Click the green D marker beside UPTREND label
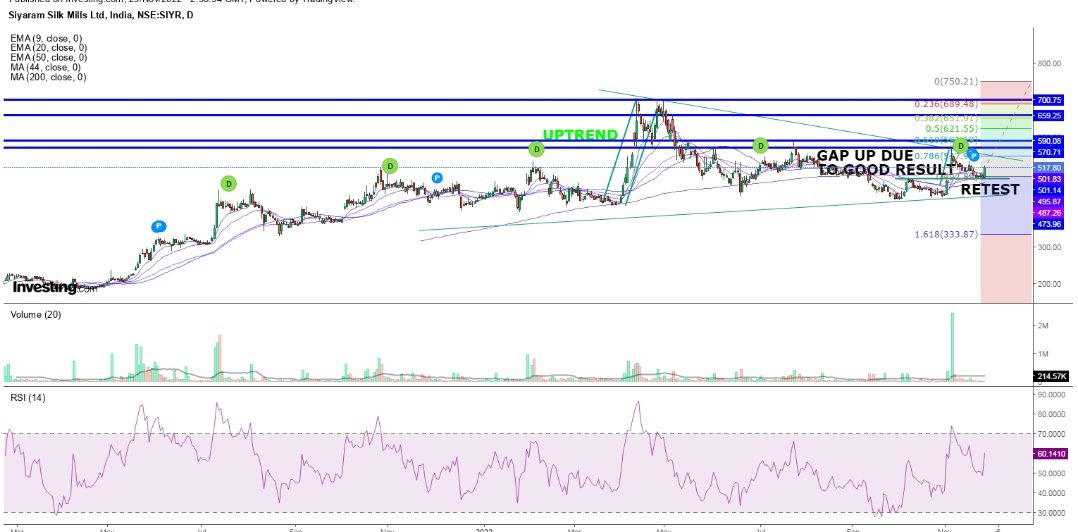Viewport: 1078px width, 532px height. [x=536, y=148]
